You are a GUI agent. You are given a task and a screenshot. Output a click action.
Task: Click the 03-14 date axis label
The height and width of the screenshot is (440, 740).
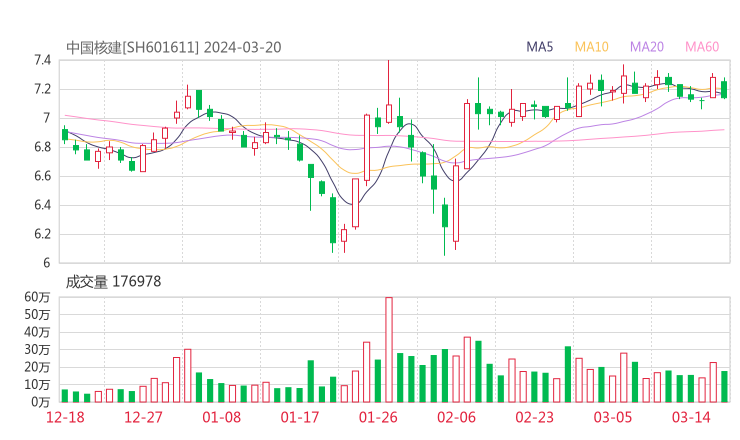(691, 417)
